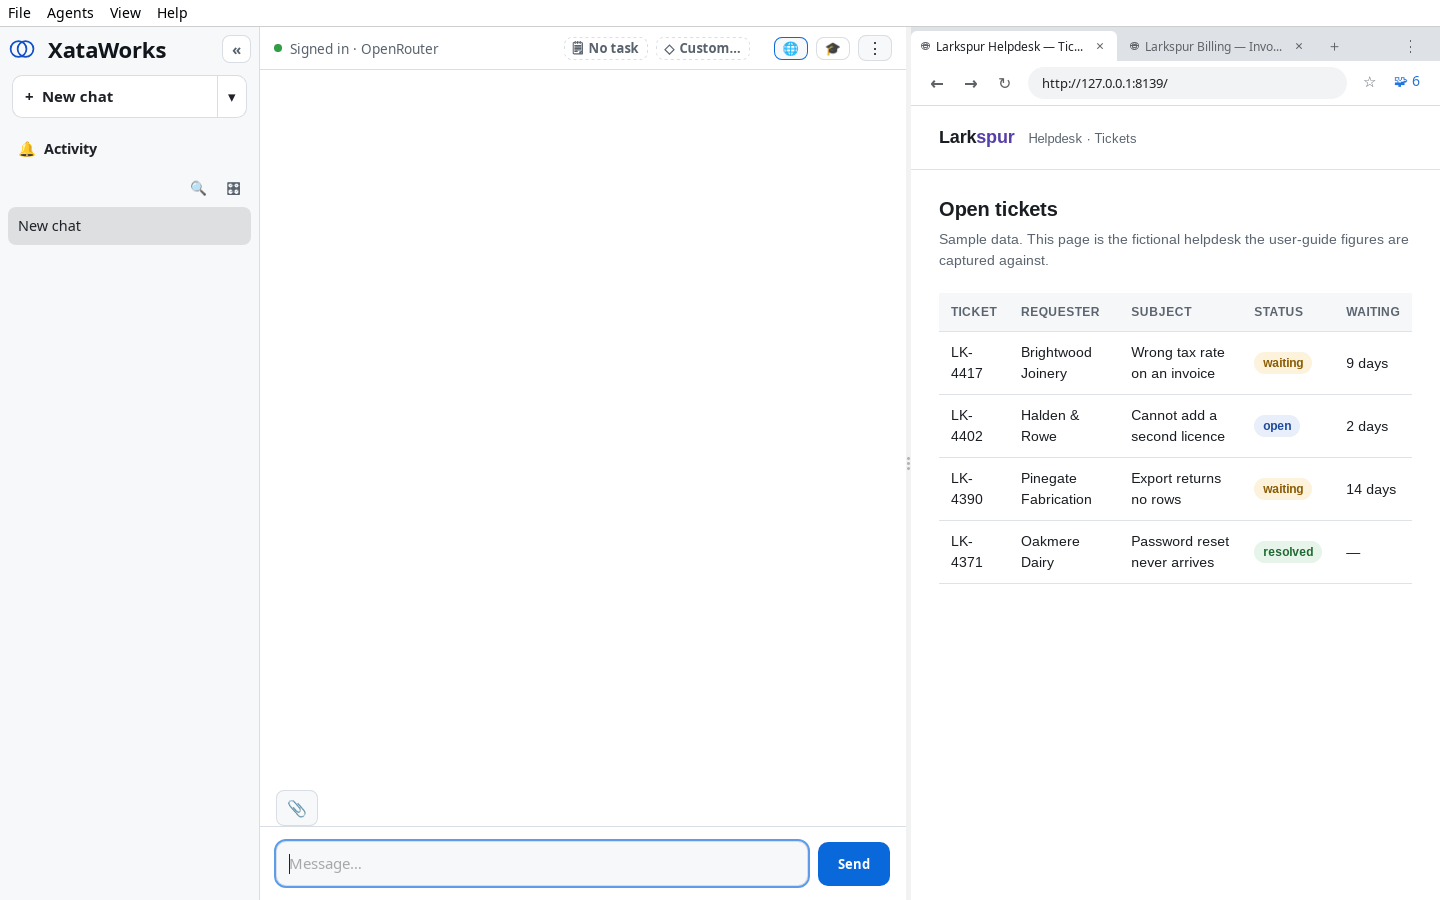Click the open status badge
1440x900 pixels.
point(1277,426)
